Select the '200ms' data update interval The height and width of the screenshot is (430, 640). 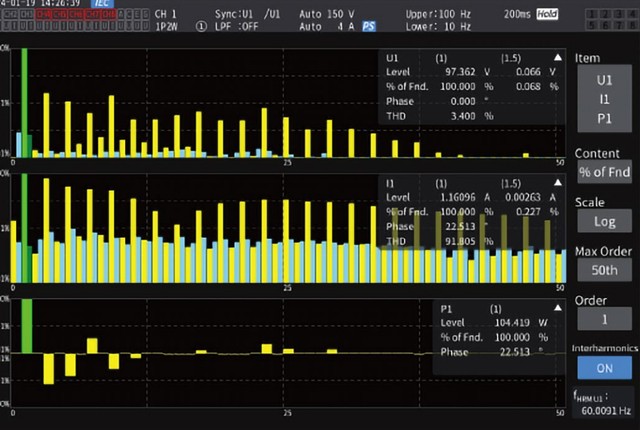pyautogui.click(x=517, y=14)
